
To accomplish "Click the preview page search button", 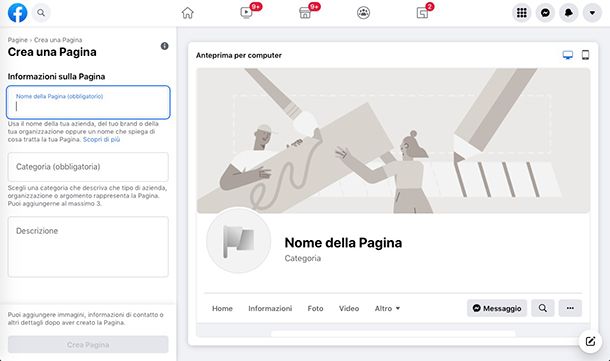I will click(543, 308).
